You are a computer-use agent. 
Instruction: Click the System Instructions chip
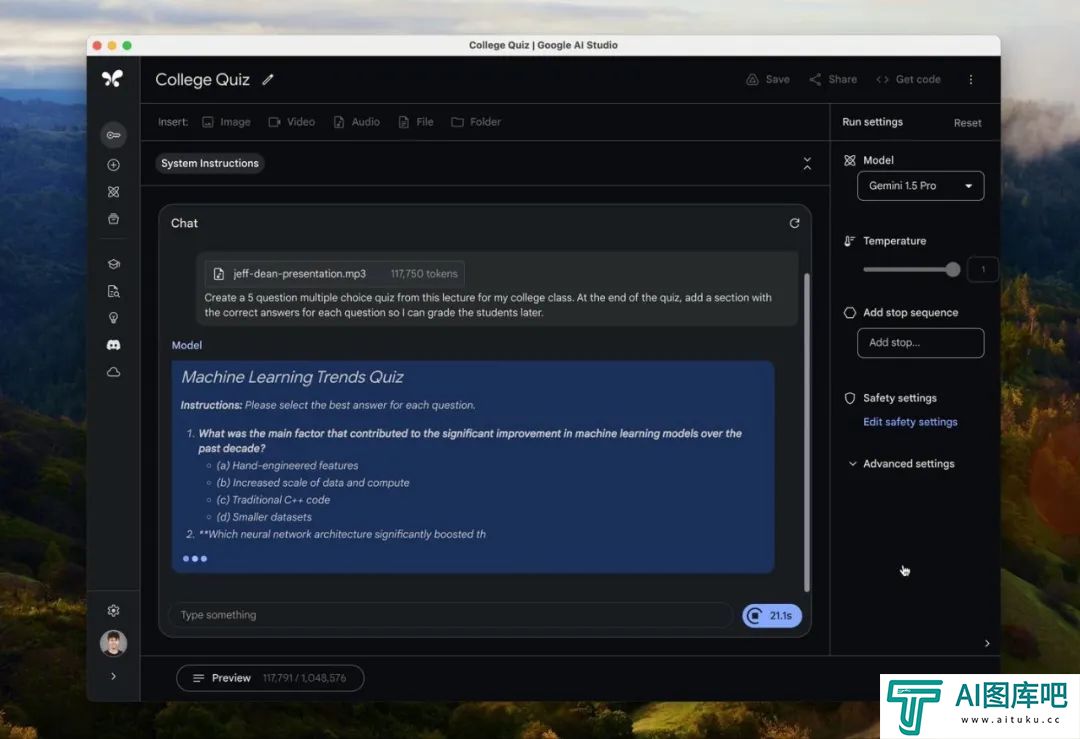(210, 163)
